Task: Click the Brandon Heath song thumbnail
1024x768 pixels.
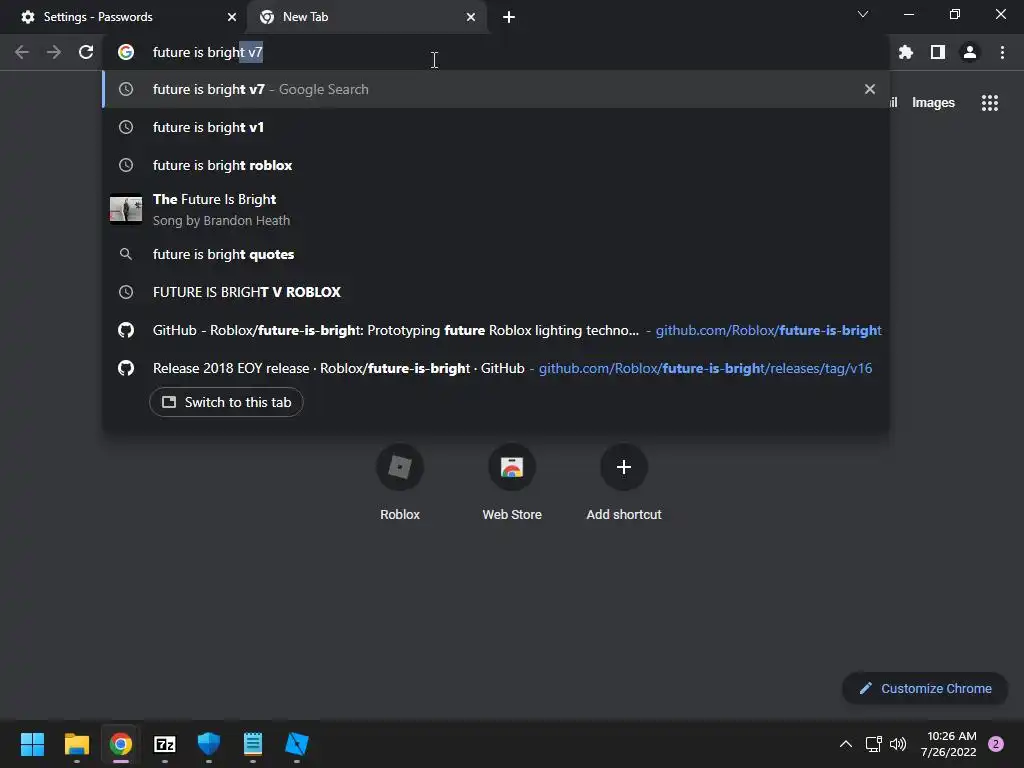Action: click(x=126, y=210)
